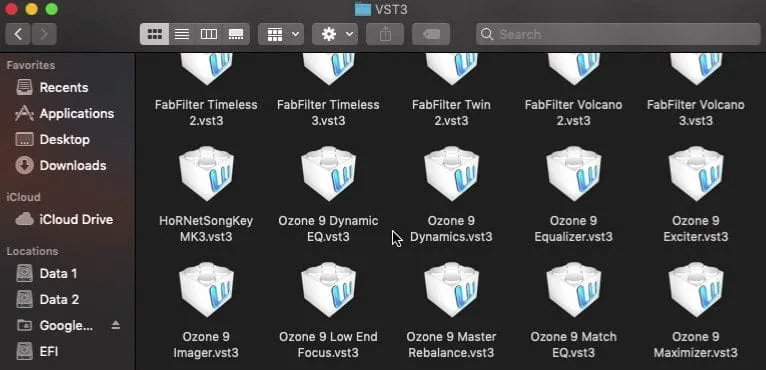Open the group-by arrangement dropdown

[281, 34]
